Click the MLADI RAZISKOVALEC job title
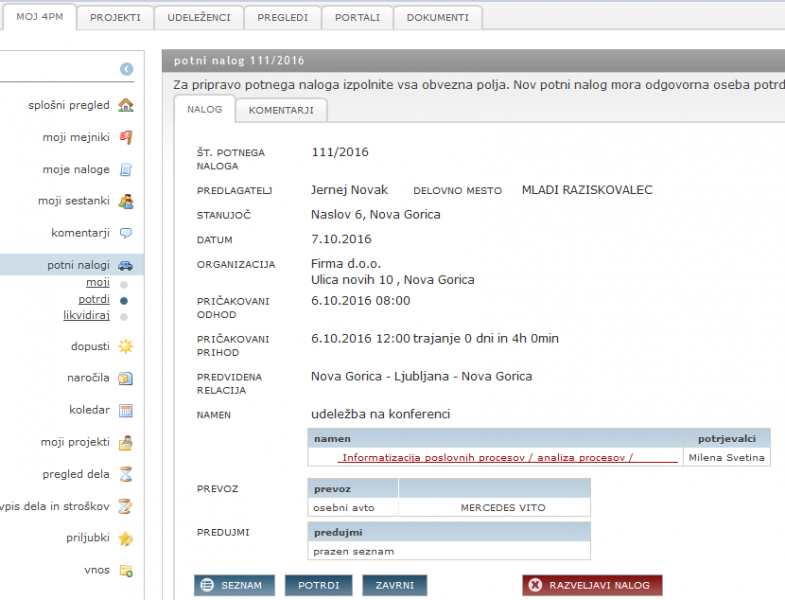785x600 pixels. pos(587,190)
